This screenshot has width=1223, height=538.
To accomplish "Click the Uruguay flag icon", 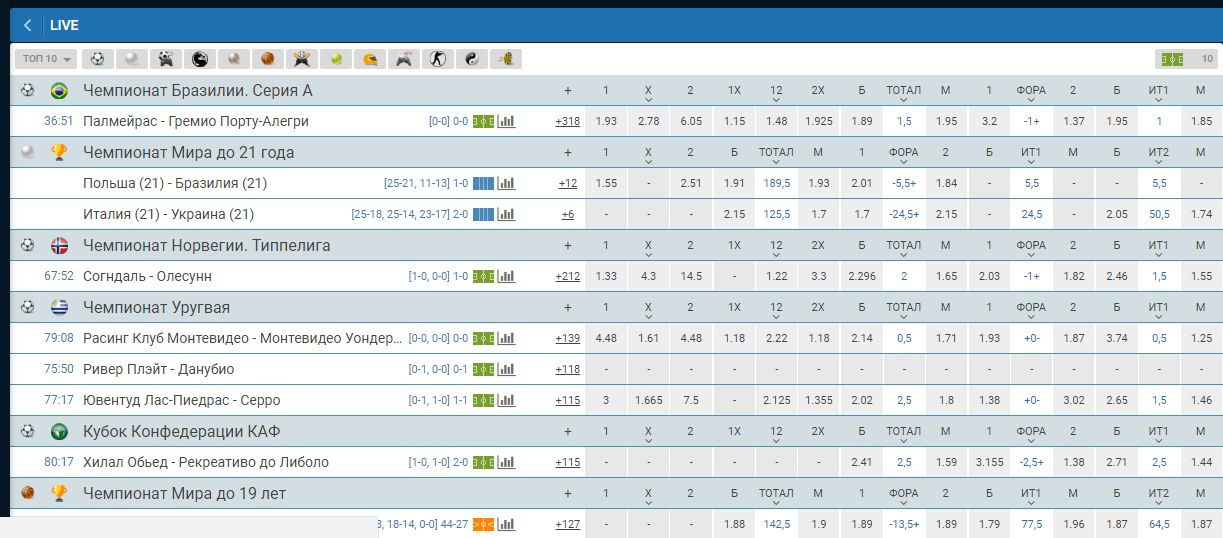I will pos(59,307).
